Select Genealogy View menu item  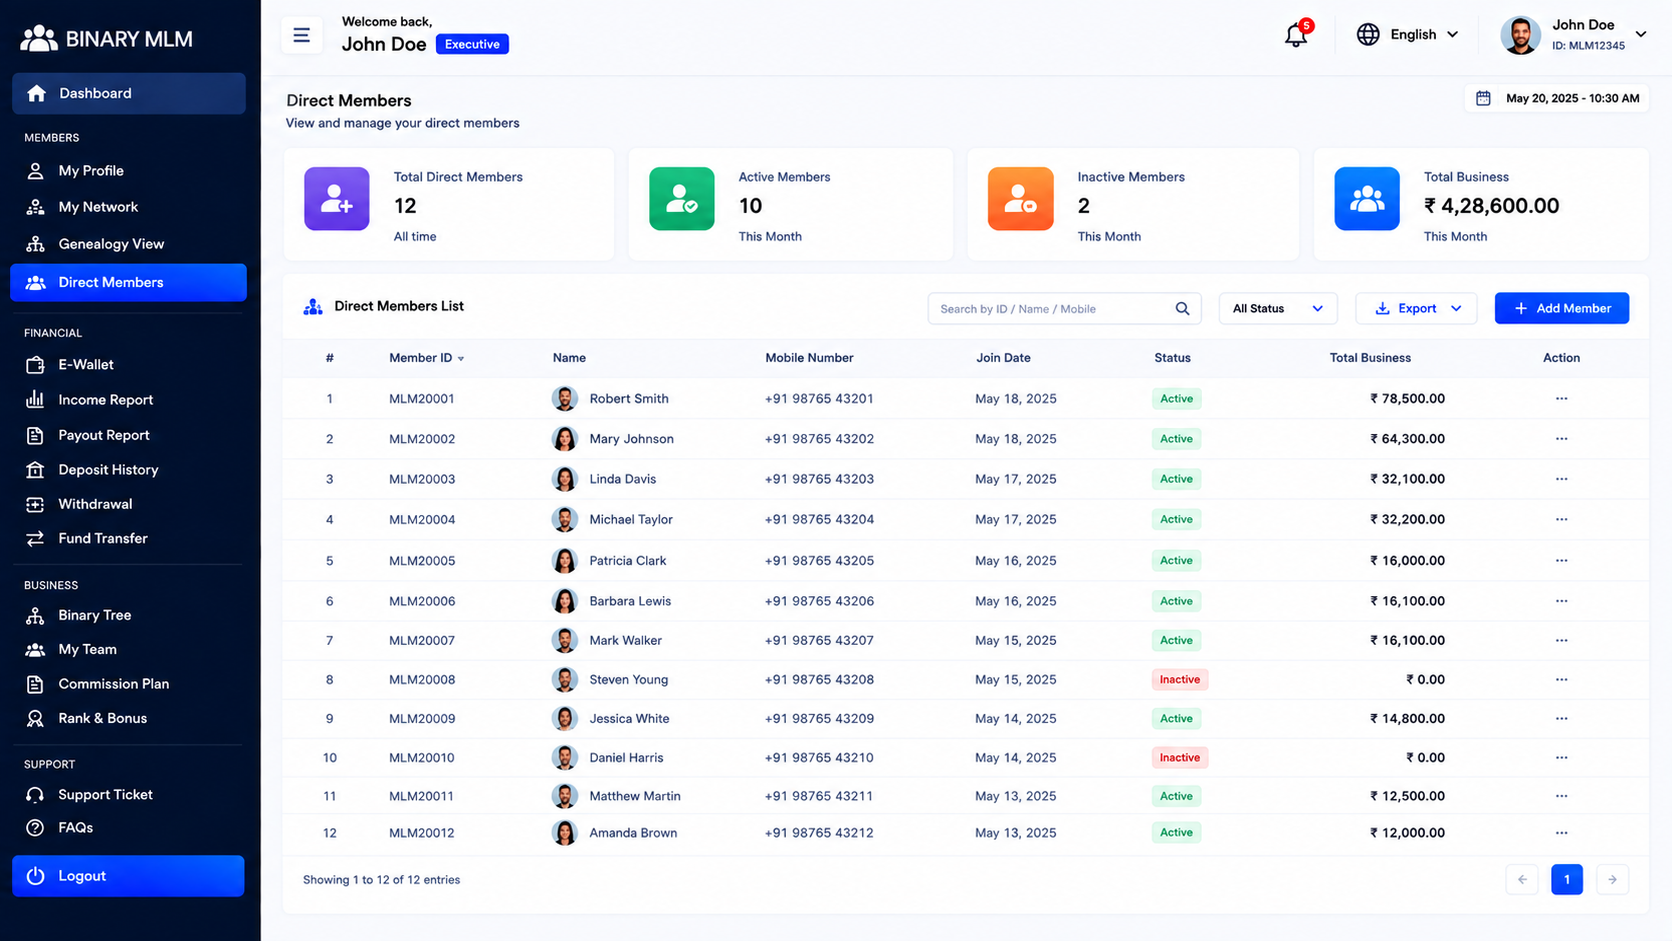tap(111, 244)
